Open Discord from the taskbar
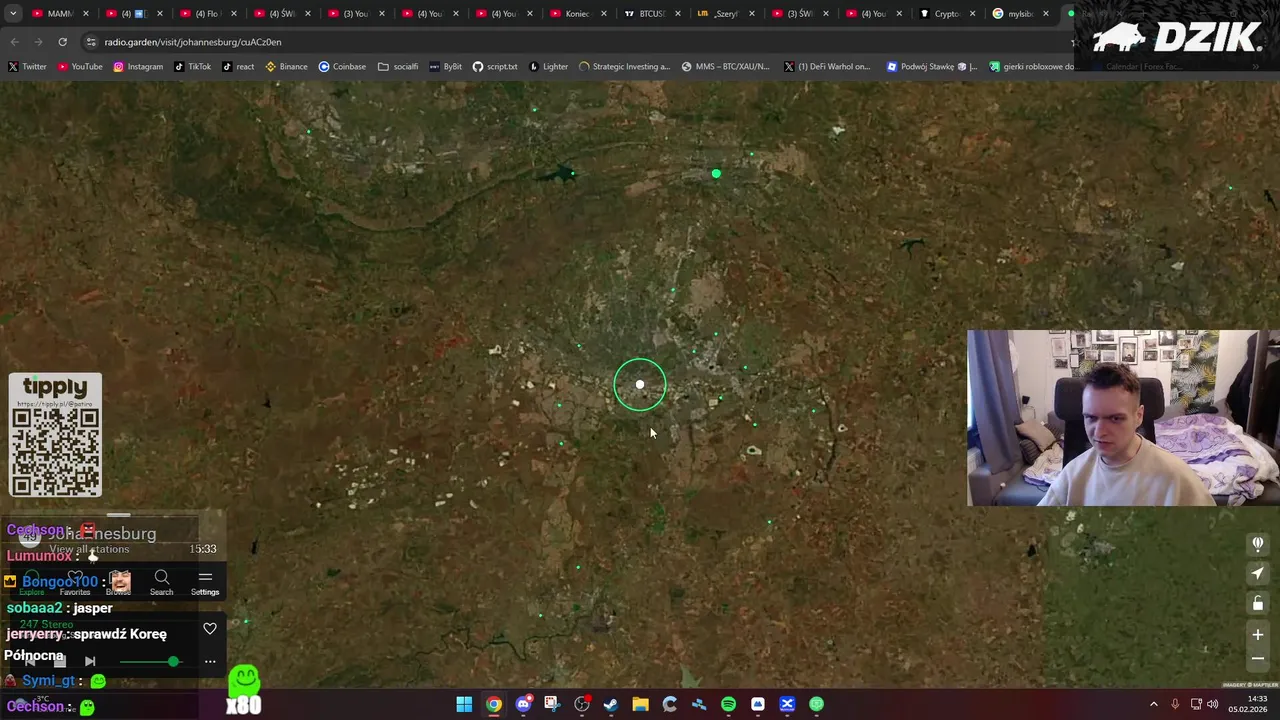The image size is (1280, 720). [523, 704]
